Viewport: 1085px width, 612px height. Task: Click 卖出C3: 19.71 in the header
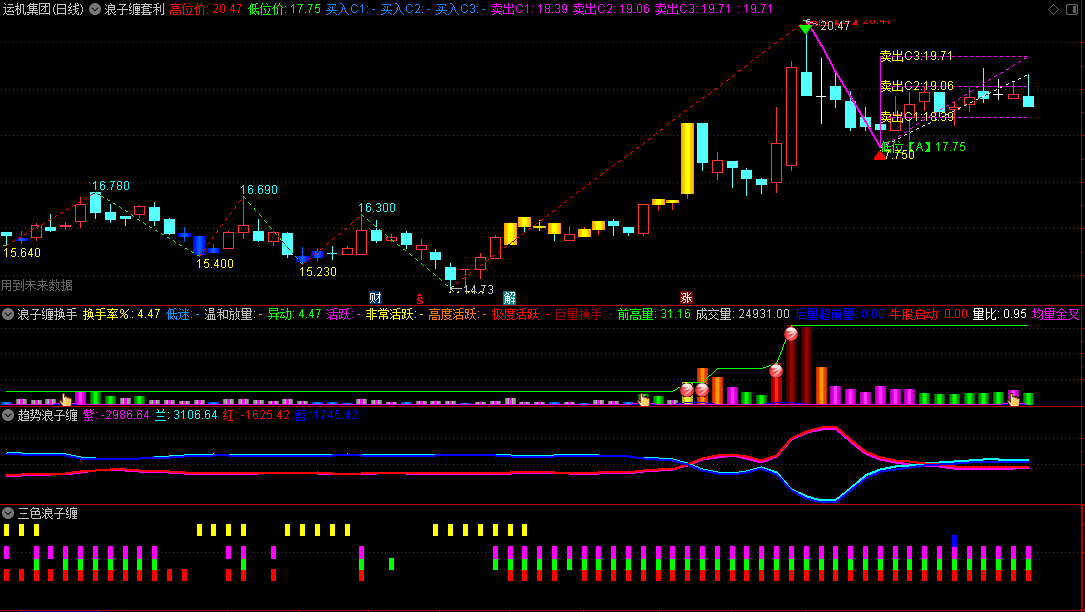(693, 10)
